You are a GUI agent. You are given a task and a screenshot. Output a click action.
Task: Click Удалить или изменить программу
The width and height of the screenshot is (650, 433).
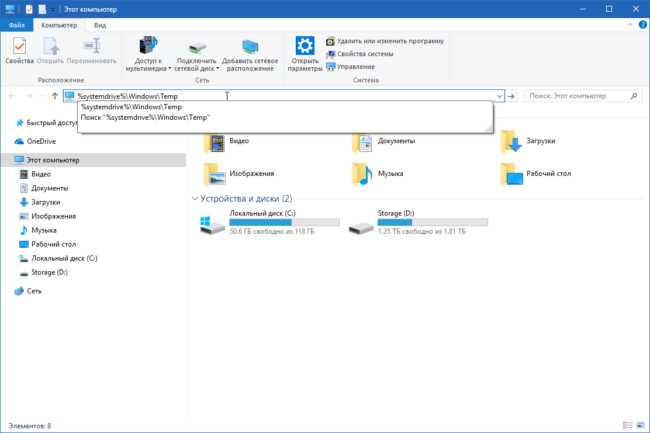click(x=385, y=41)
